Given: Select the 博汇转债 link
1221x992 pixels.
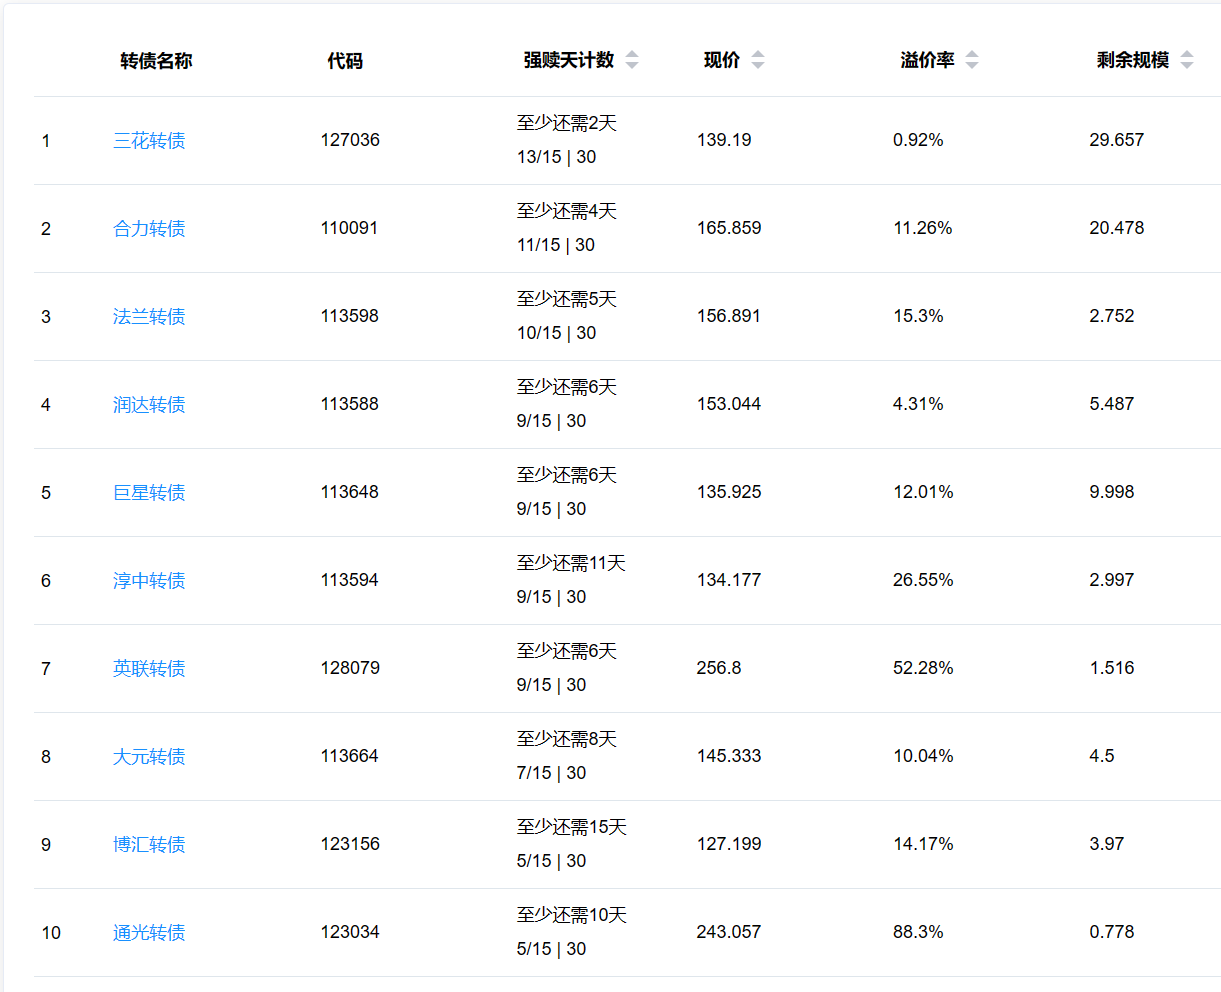Looking at the screenshot, I should pos(149,845).
